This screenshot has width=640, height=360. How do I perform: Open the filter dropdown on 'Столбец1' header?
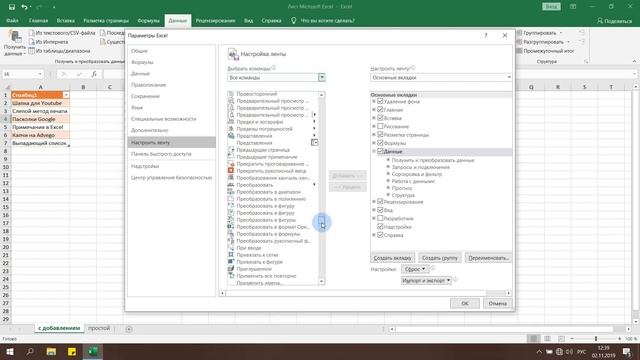click(x=66, y=95)
